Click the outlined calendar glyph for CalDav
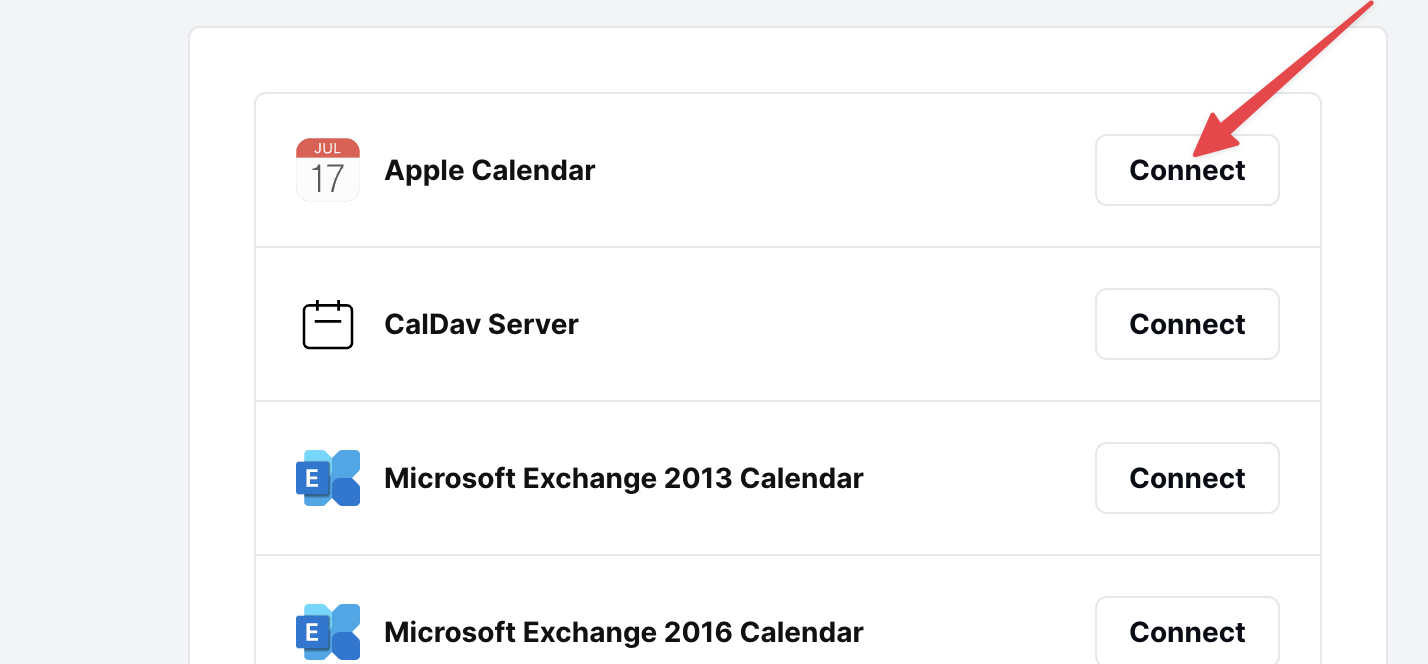Viewport: 1428px width, 664px height. pyautogui.click(x=328, y=324)
